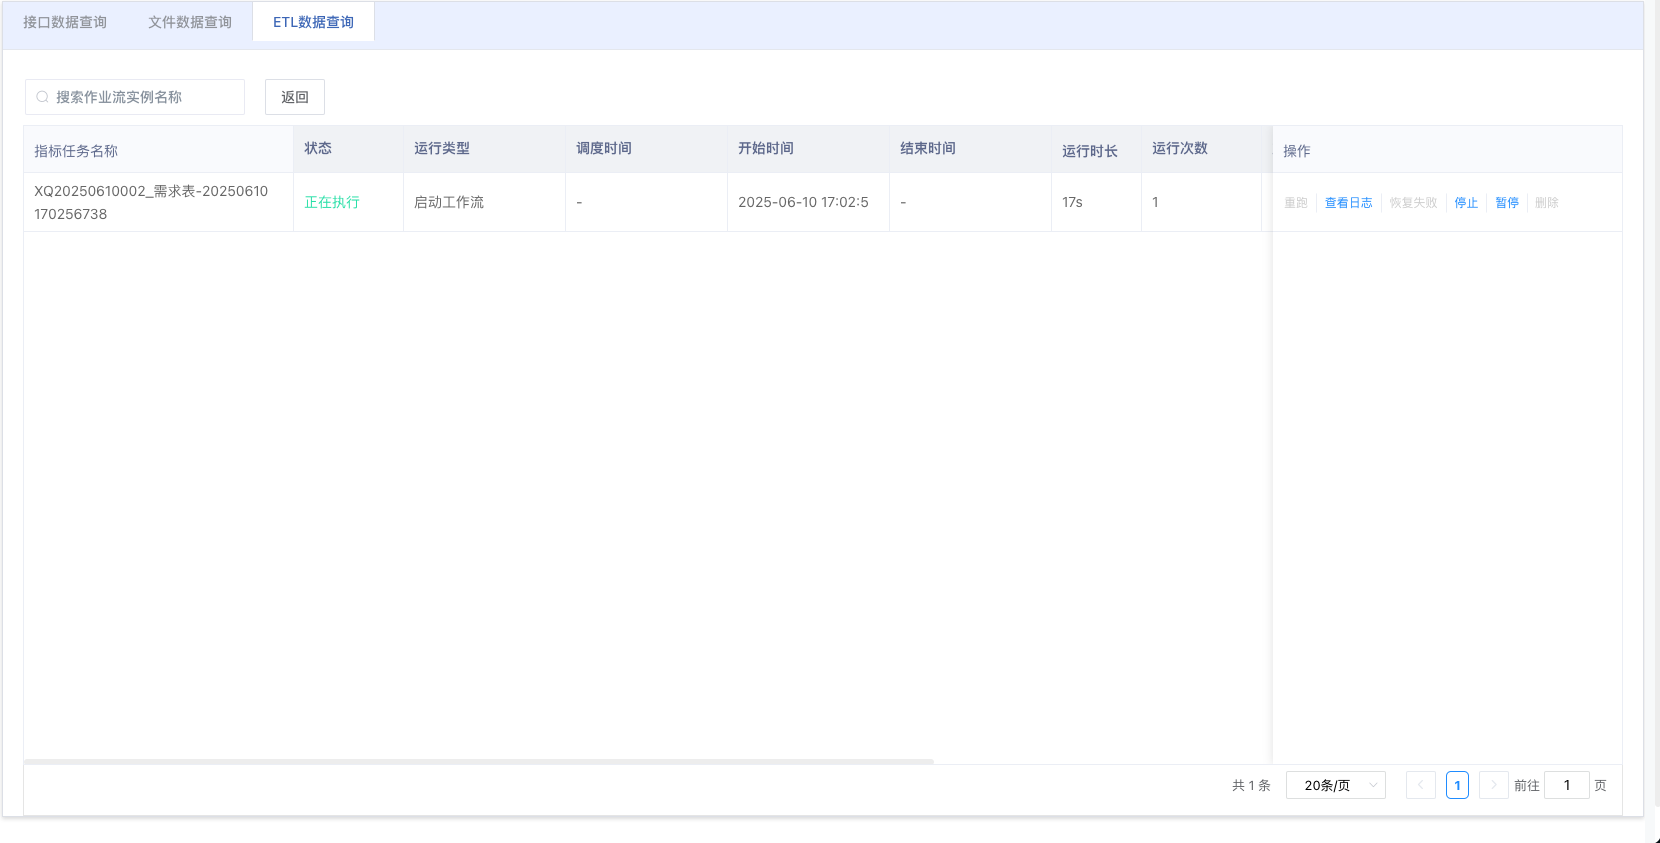Click the 重跑 action link
1660x843 pixels.
pos(1296,202)
